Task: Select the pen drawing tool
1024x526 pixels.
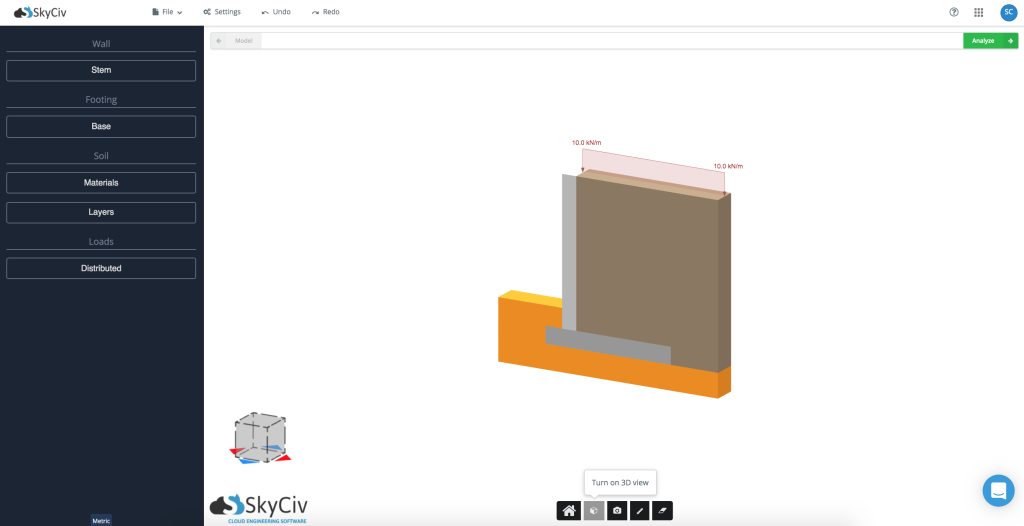Action: (639, 510)
